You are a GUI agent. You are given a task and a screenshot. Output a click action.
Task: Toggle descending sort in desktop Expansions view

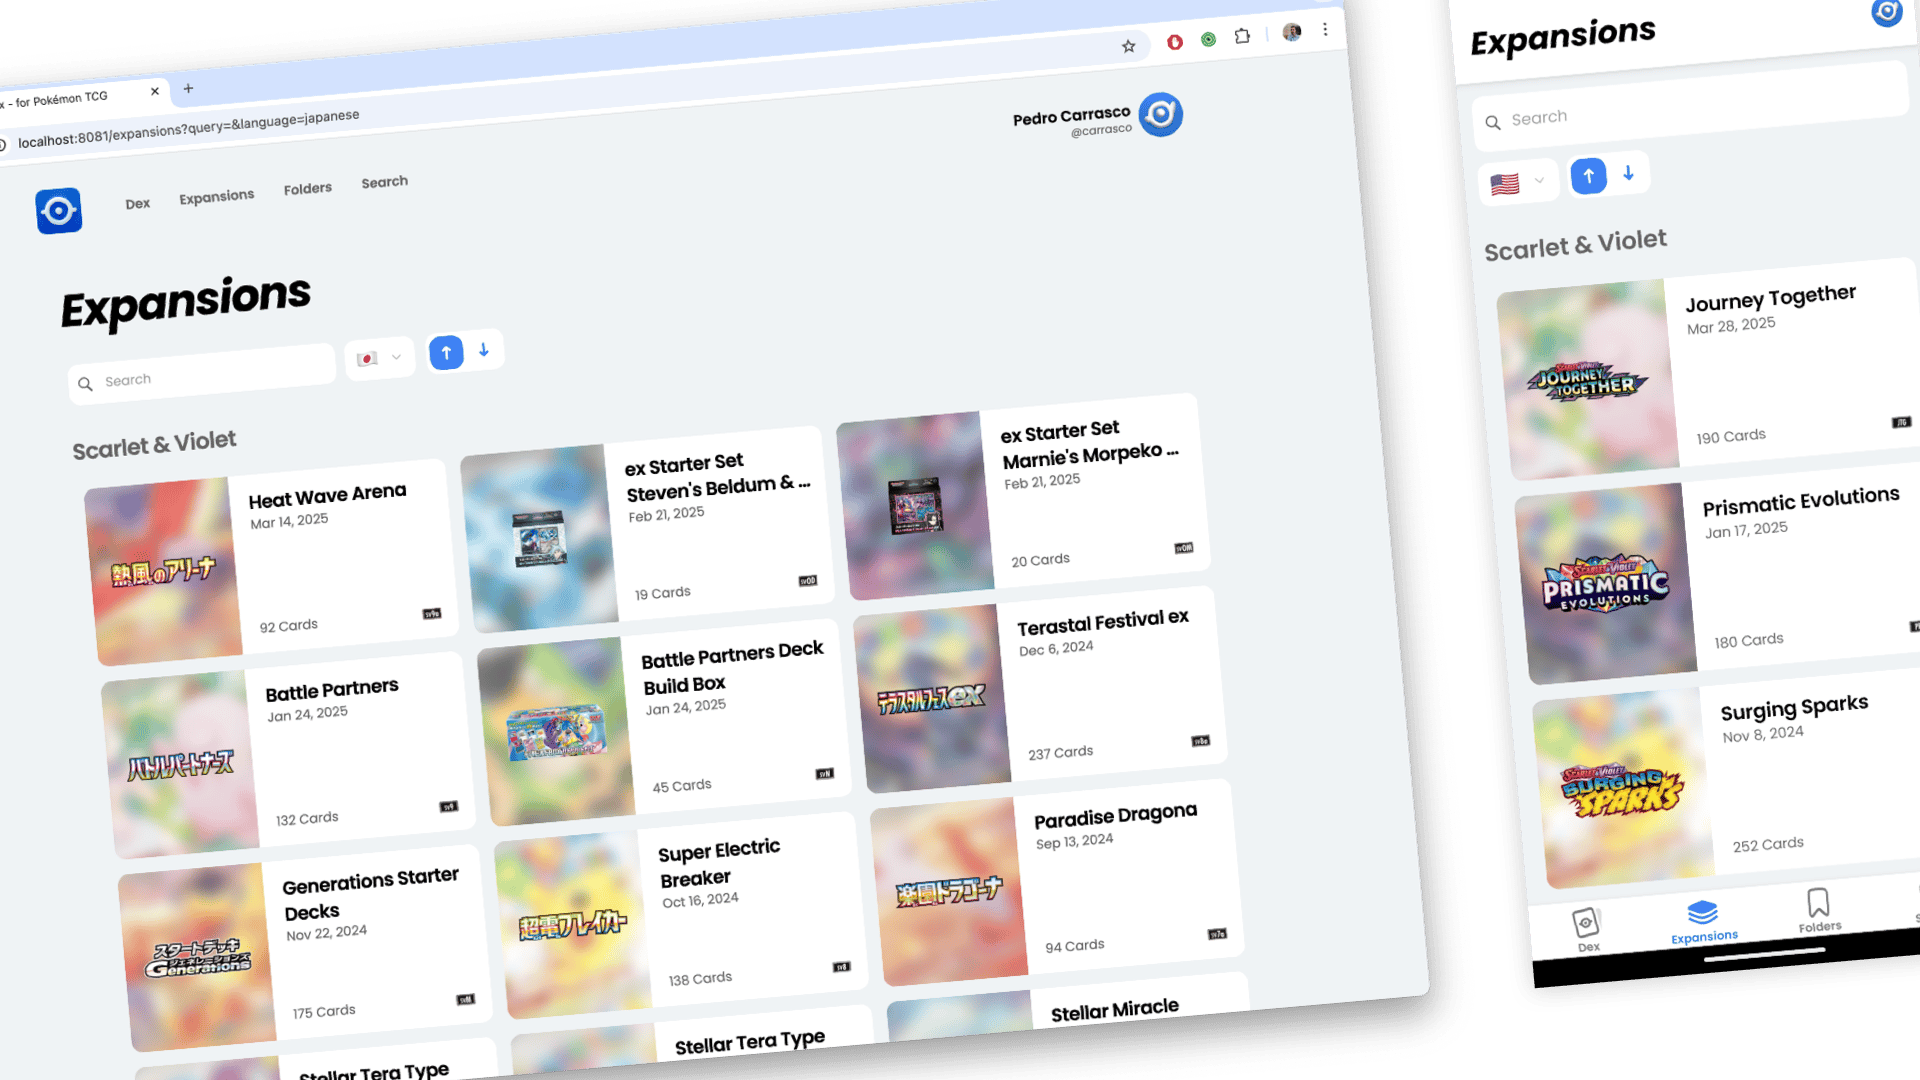[484, 349]
